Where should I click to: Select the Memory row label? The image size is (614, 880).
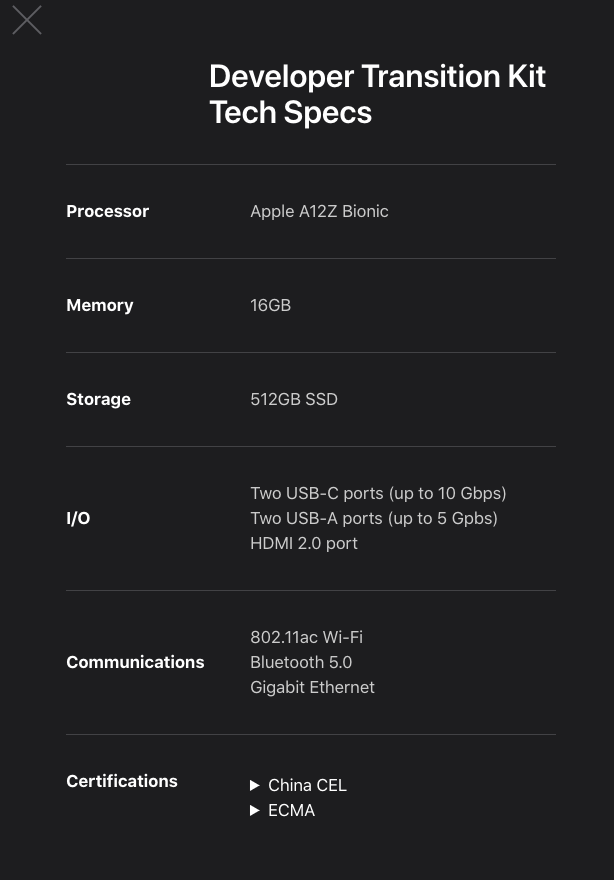(x=100, y=305)
